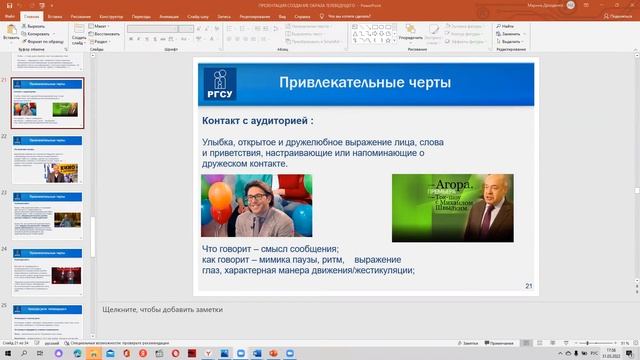The height and width of the screenshot is (360, 640).
Task: Click the Yandex browser icon in taskbar
Action: (208, 353)
